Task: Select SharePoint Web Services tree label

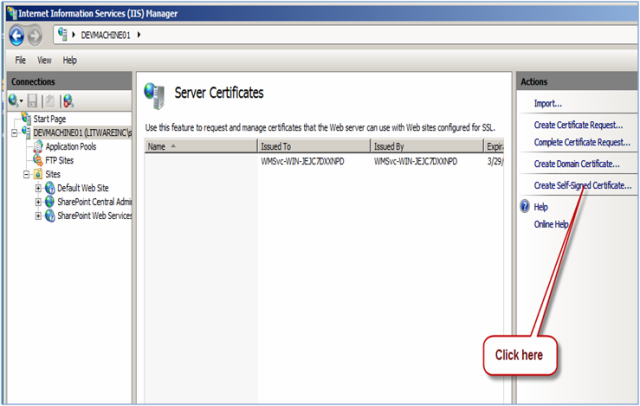Action: 94,216
